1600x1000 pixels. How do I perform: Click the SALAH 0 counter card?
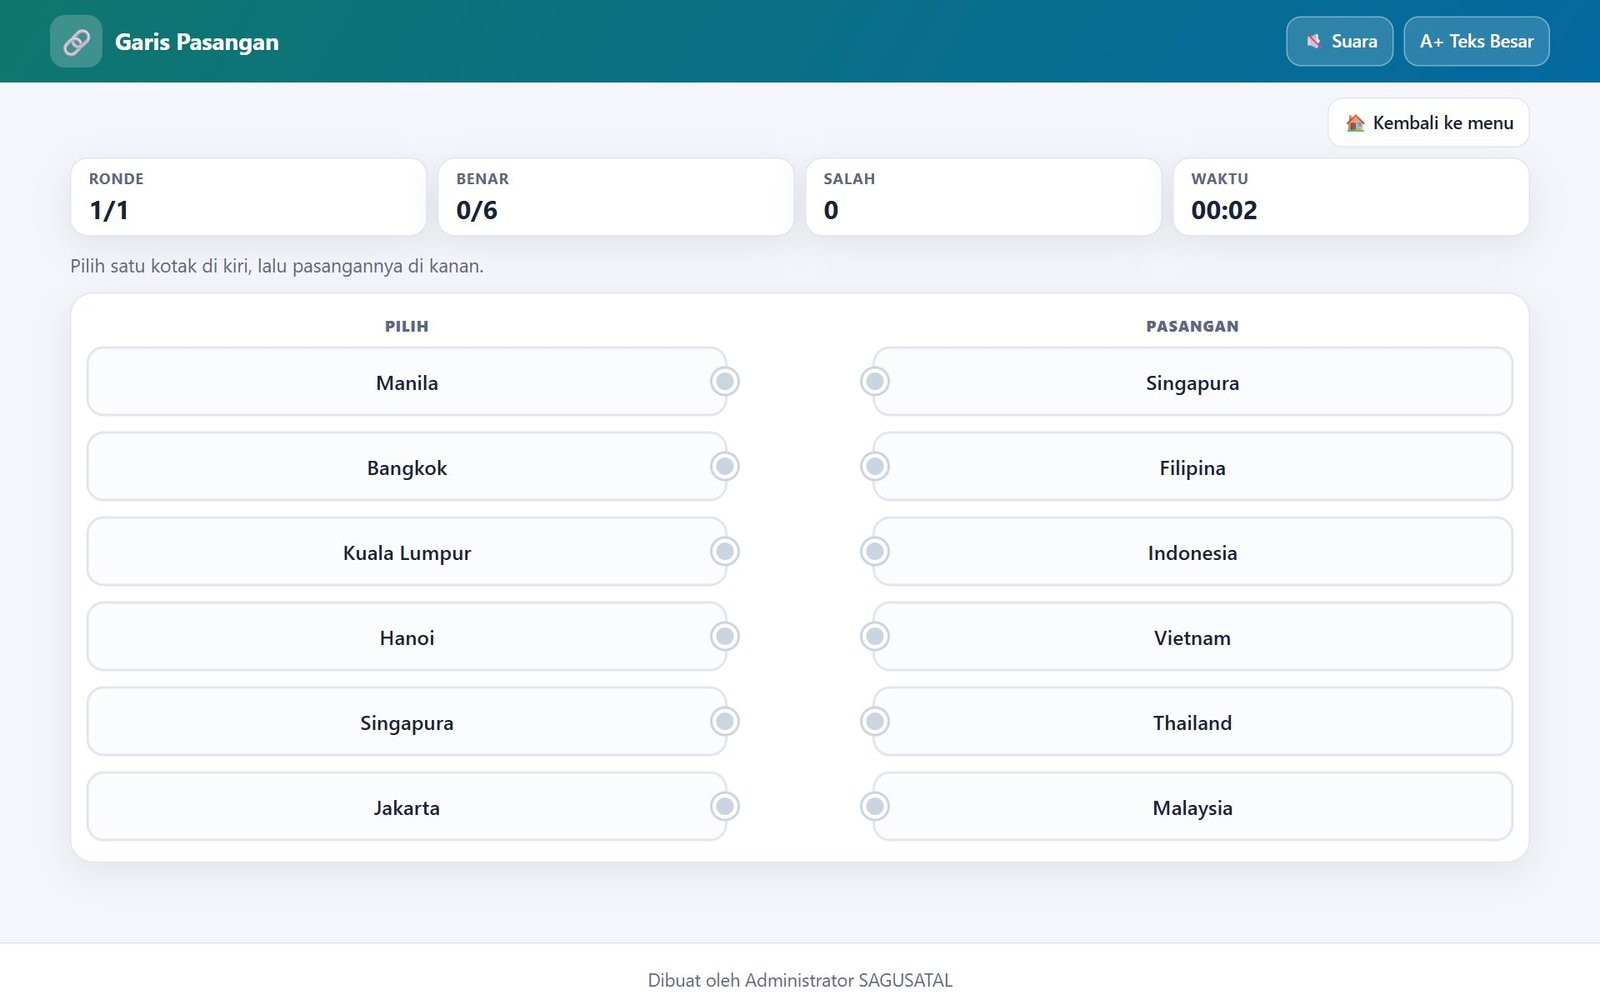(x=983, y=197)
